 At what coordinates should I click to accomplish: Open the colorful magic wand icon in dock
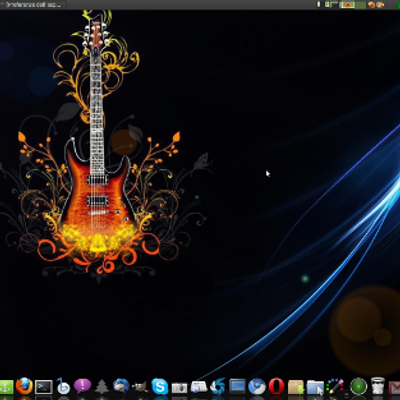tap(334, 386)
